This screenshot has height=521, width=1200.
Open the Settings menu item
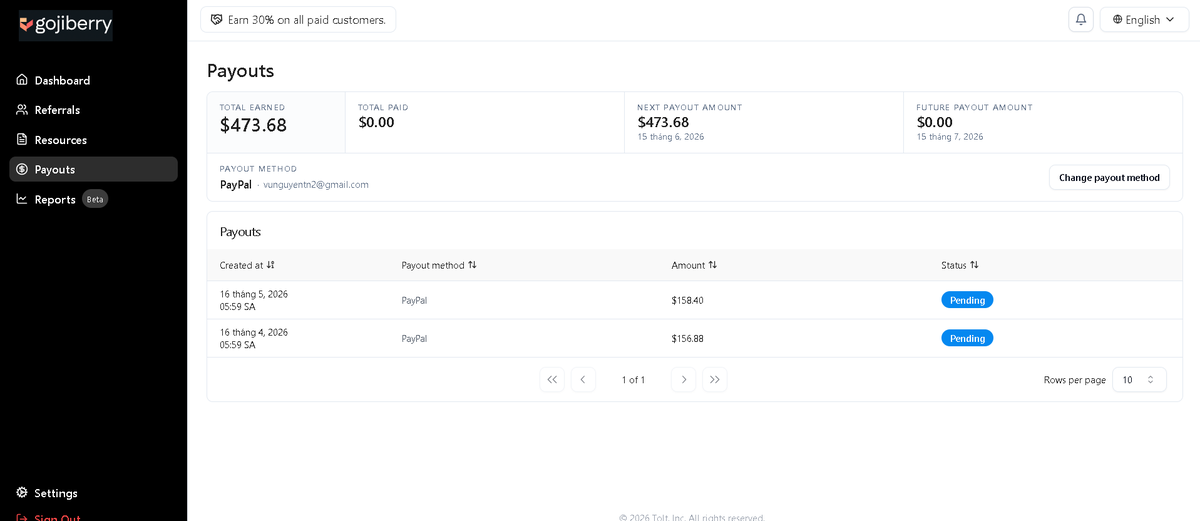93,493
